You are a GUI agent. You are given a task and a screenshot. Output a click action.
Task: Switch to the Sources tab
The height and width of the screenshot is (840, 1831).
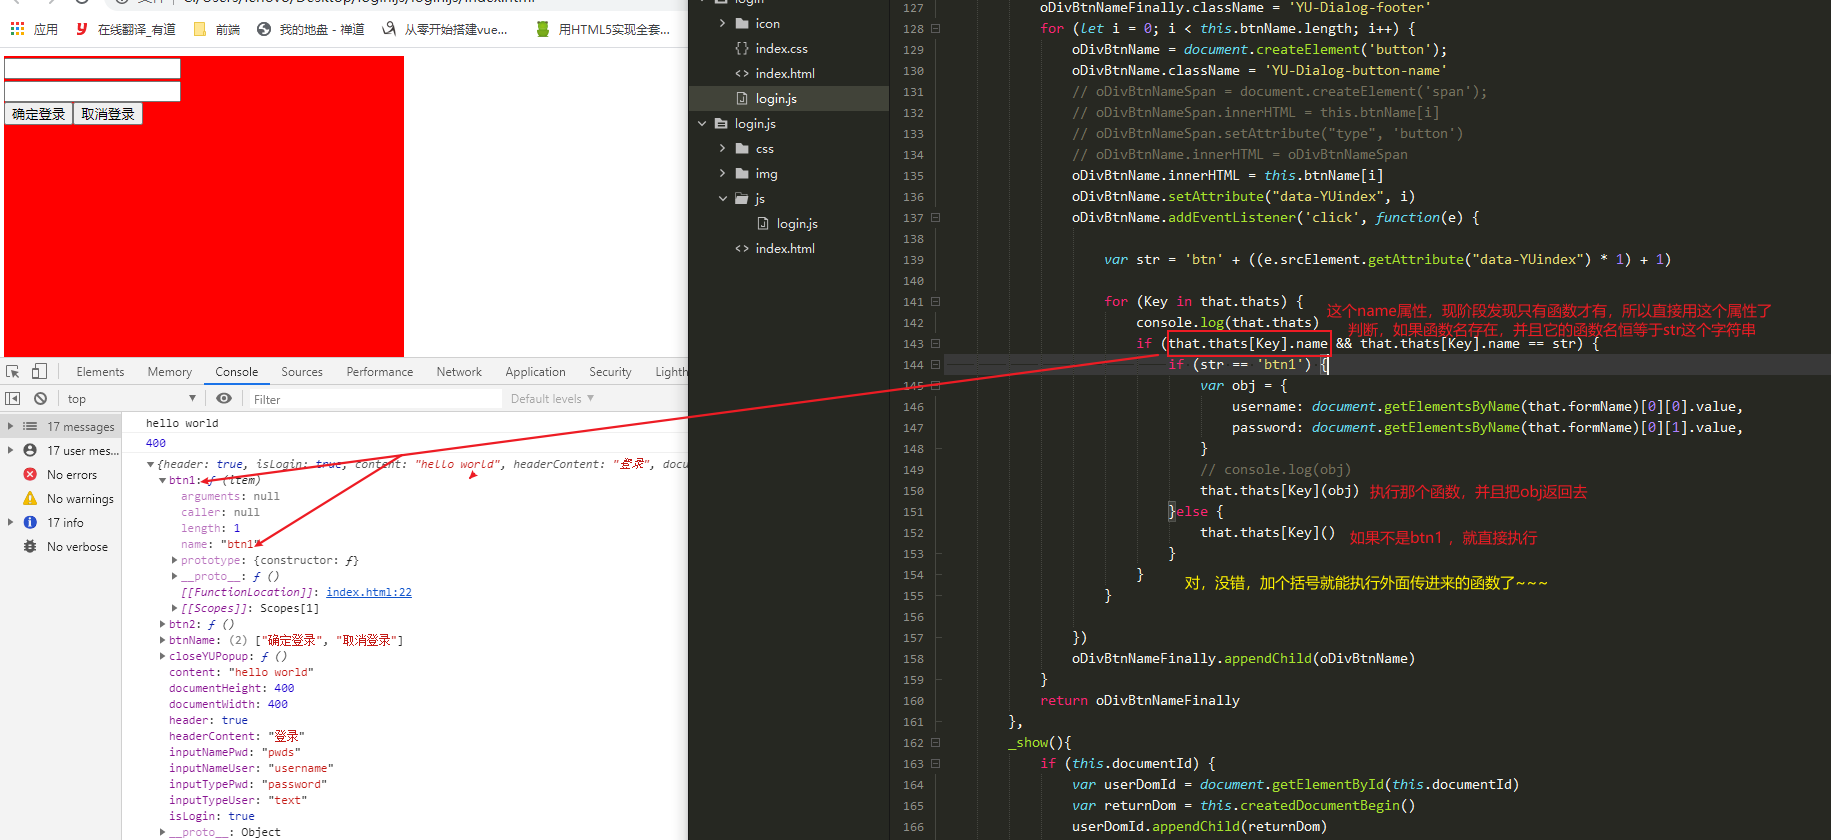(301, 372)
